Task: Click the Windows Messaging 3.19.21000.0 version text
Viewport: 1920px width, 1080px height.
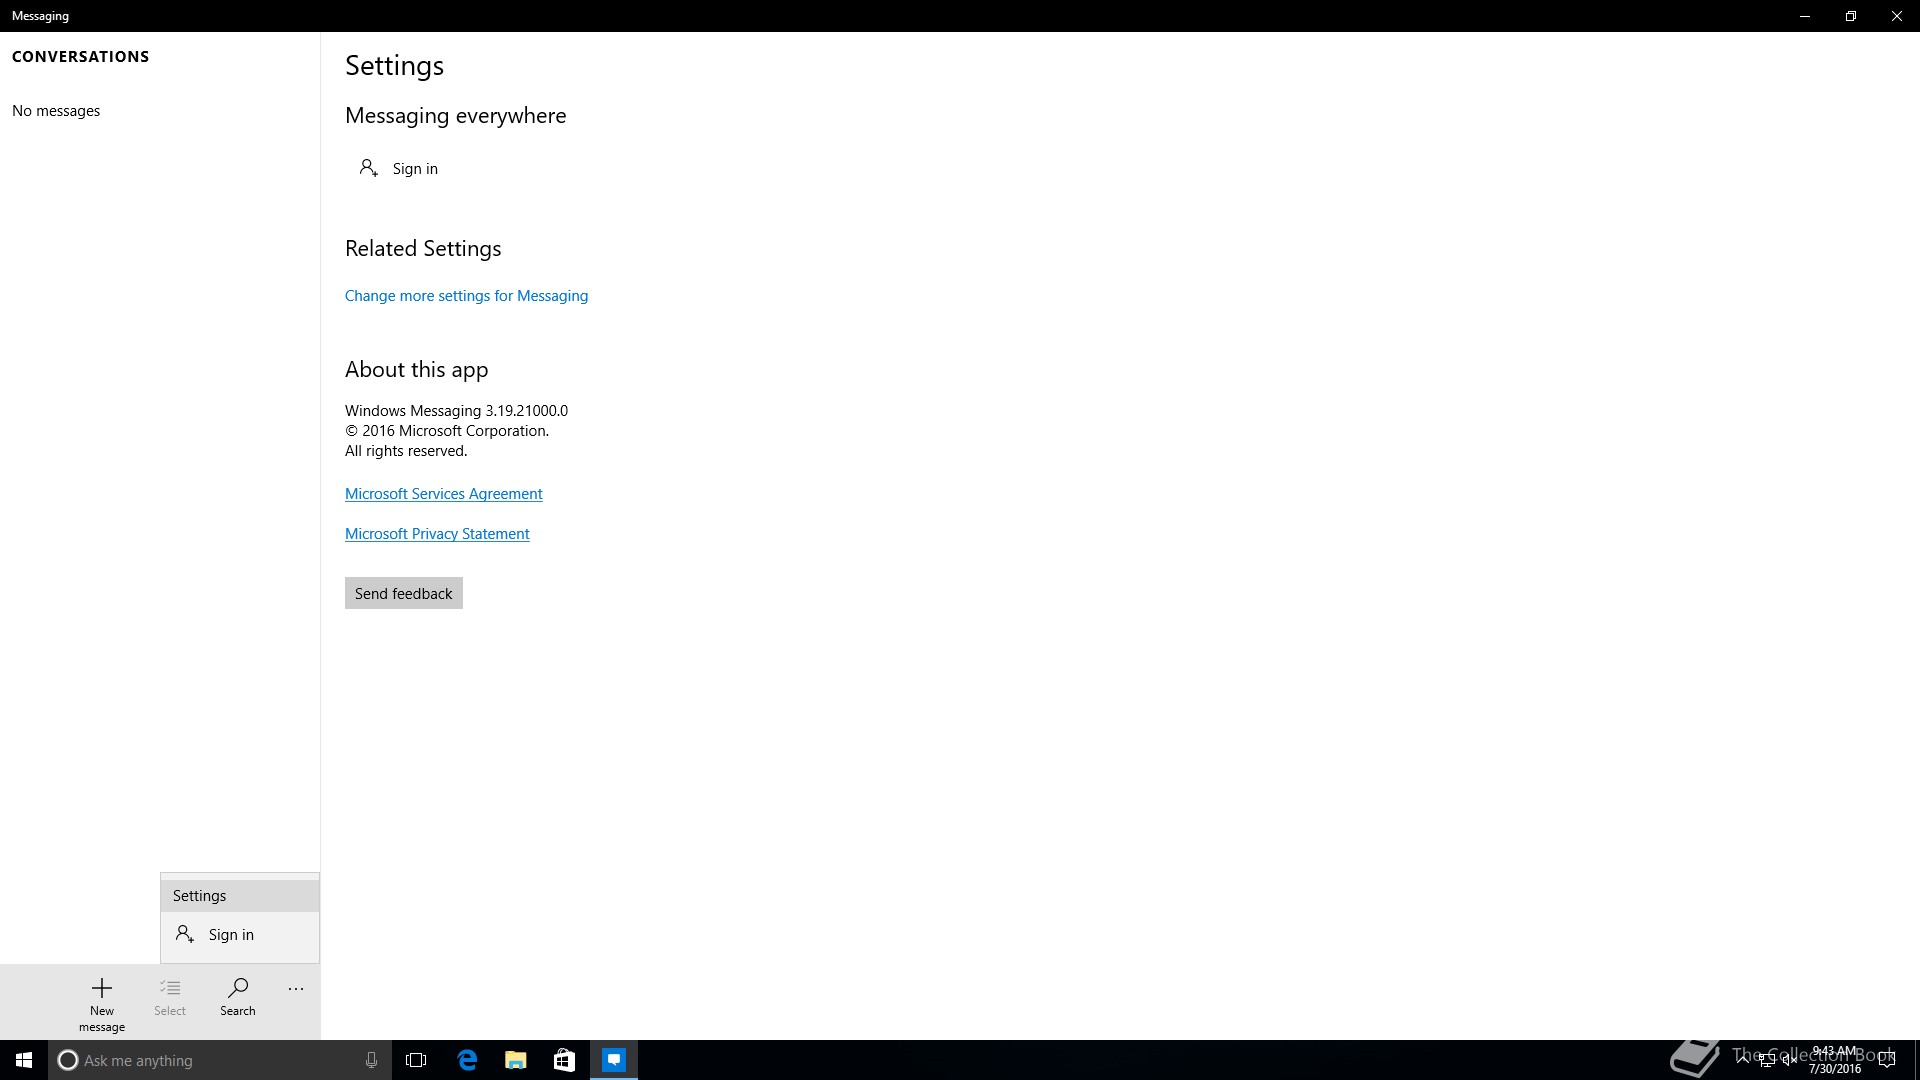Action: coord(456,411)
